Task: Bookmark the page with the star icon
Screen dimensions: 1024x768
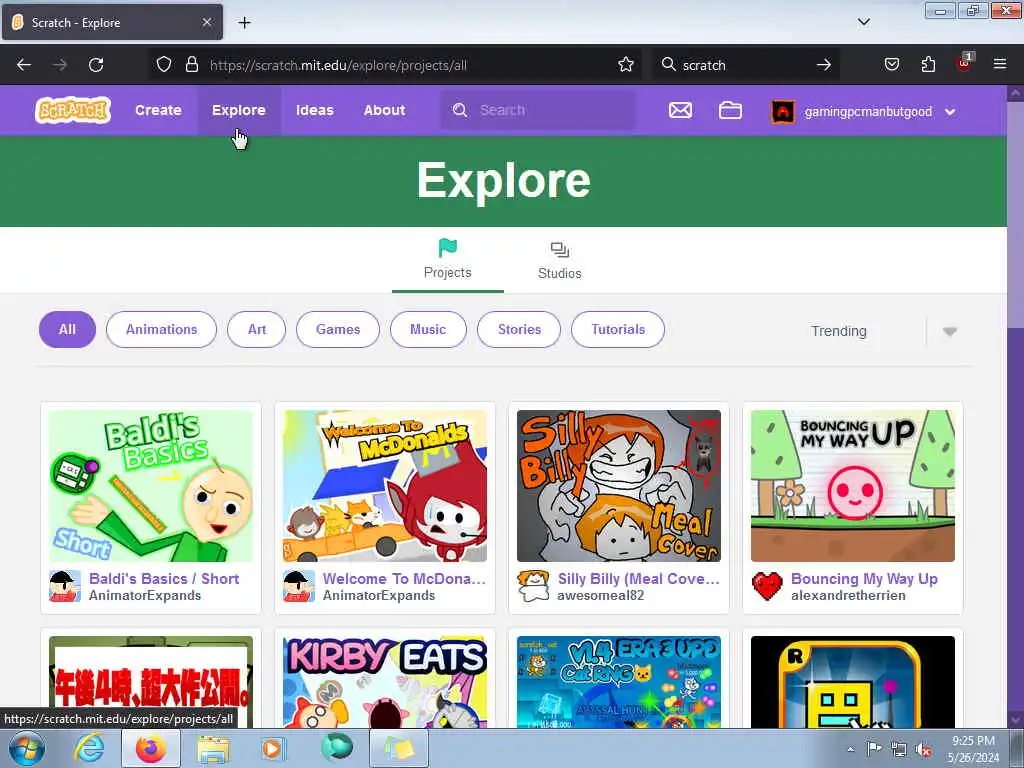Action: pos(626,65)
